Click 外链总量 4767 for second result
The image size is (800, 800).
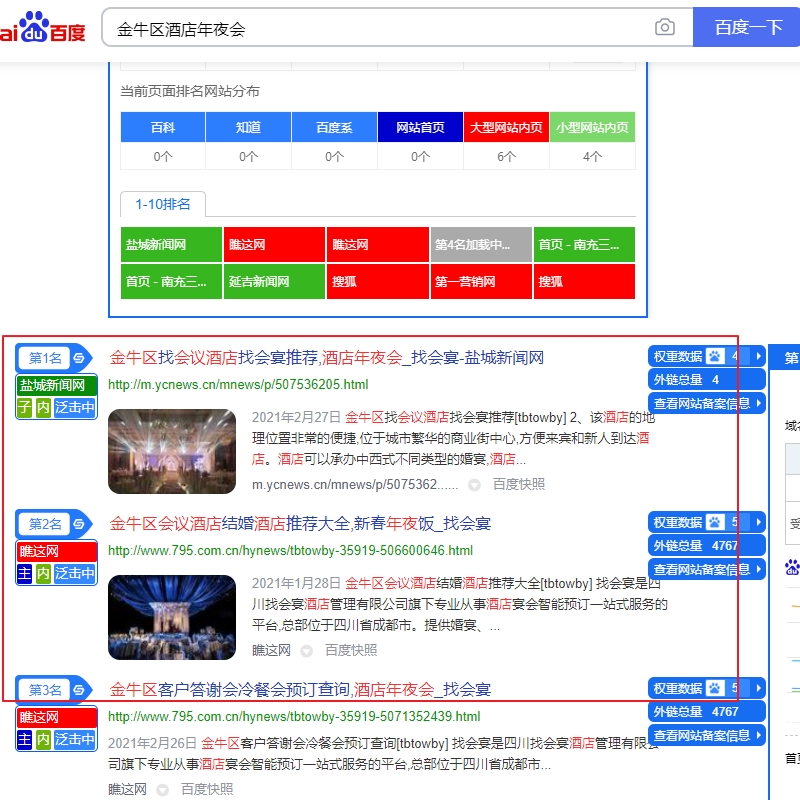(707, 545)
